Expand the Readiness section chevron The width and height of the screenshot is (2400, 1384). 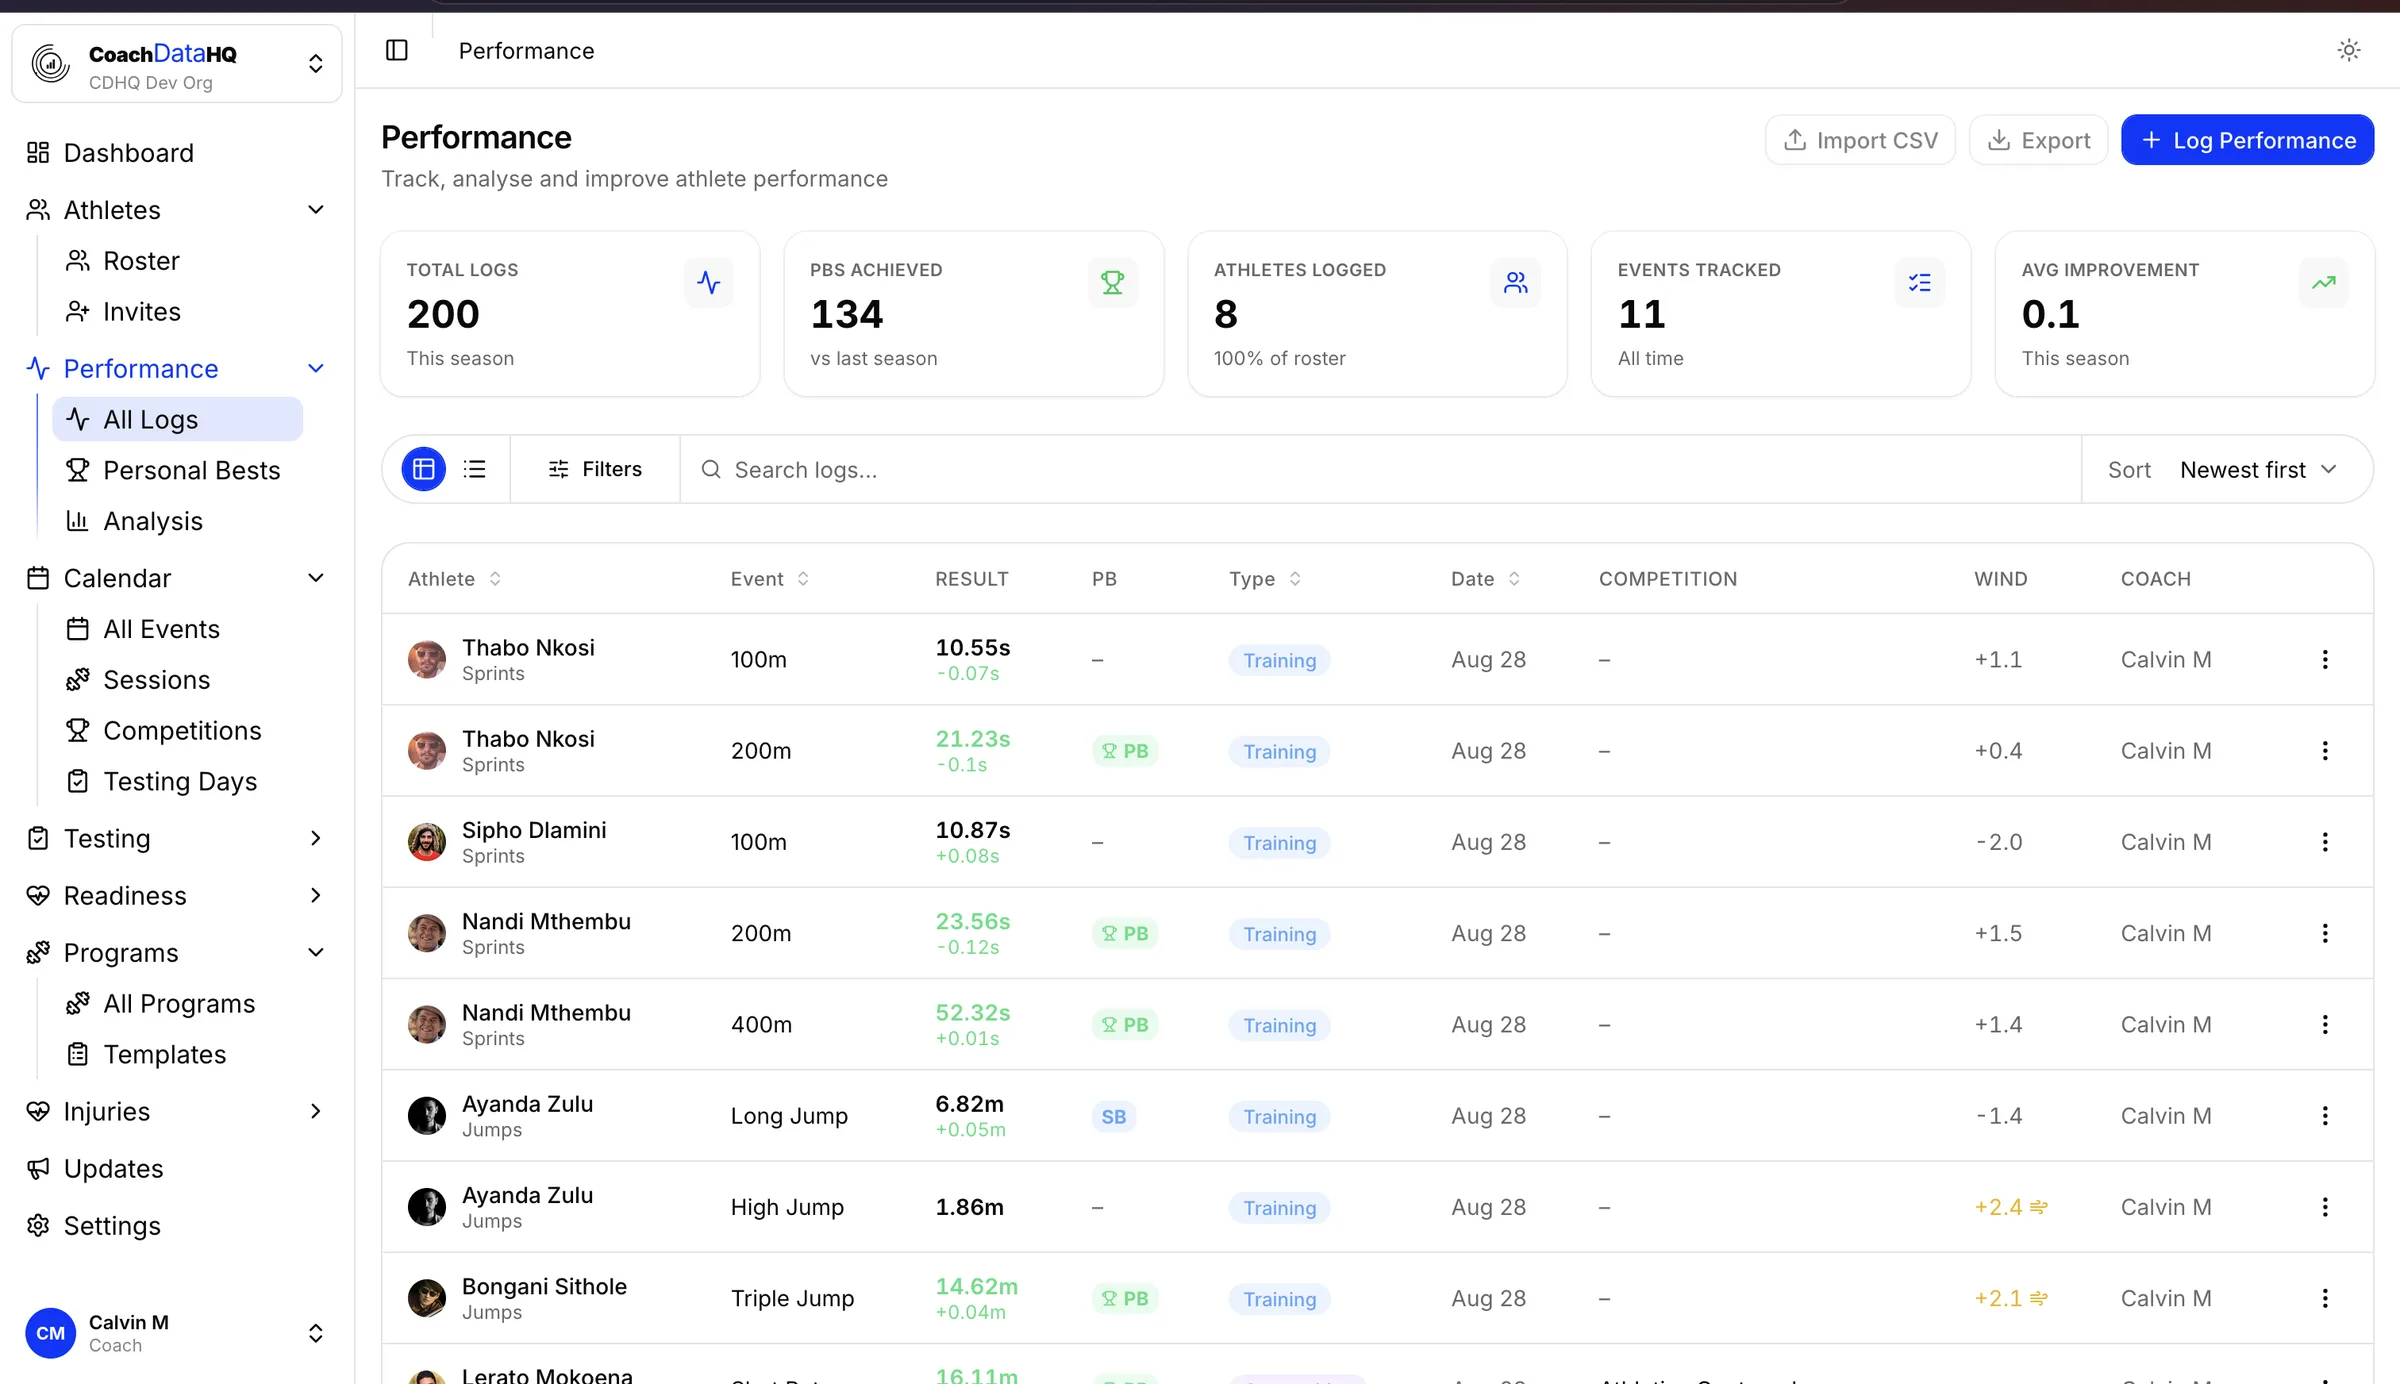tap(316, 895)
